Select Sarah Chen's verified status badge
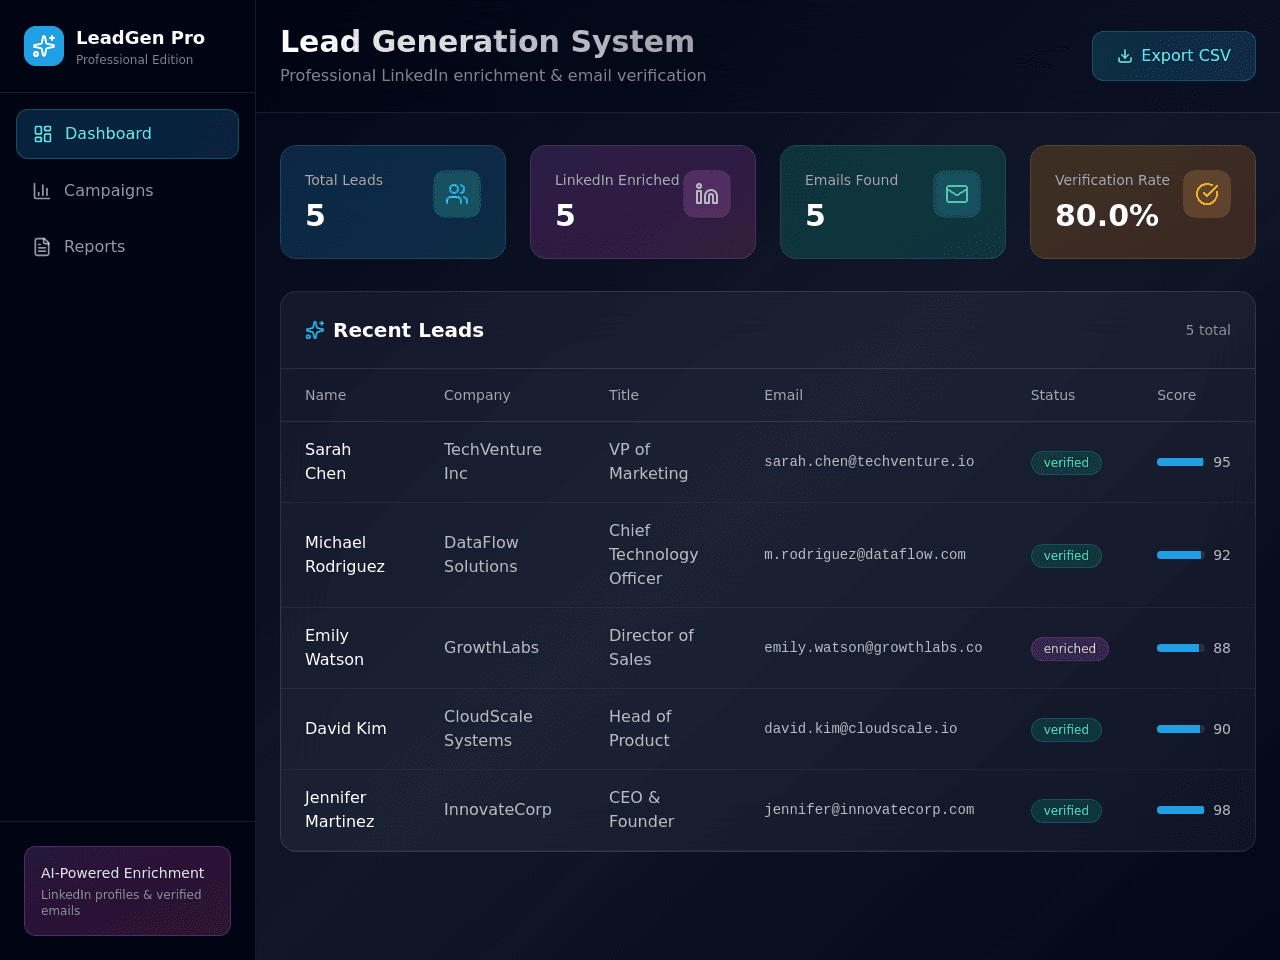 point(1066,463)
